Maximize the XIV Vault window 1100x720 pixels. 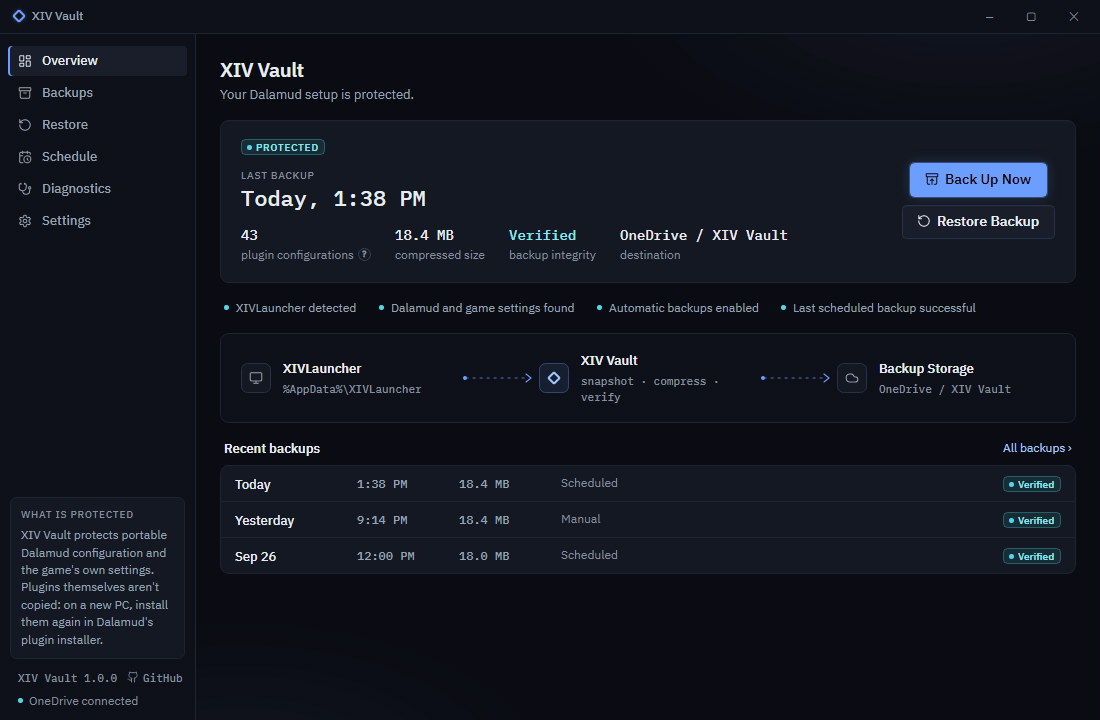pos(1031,16)
